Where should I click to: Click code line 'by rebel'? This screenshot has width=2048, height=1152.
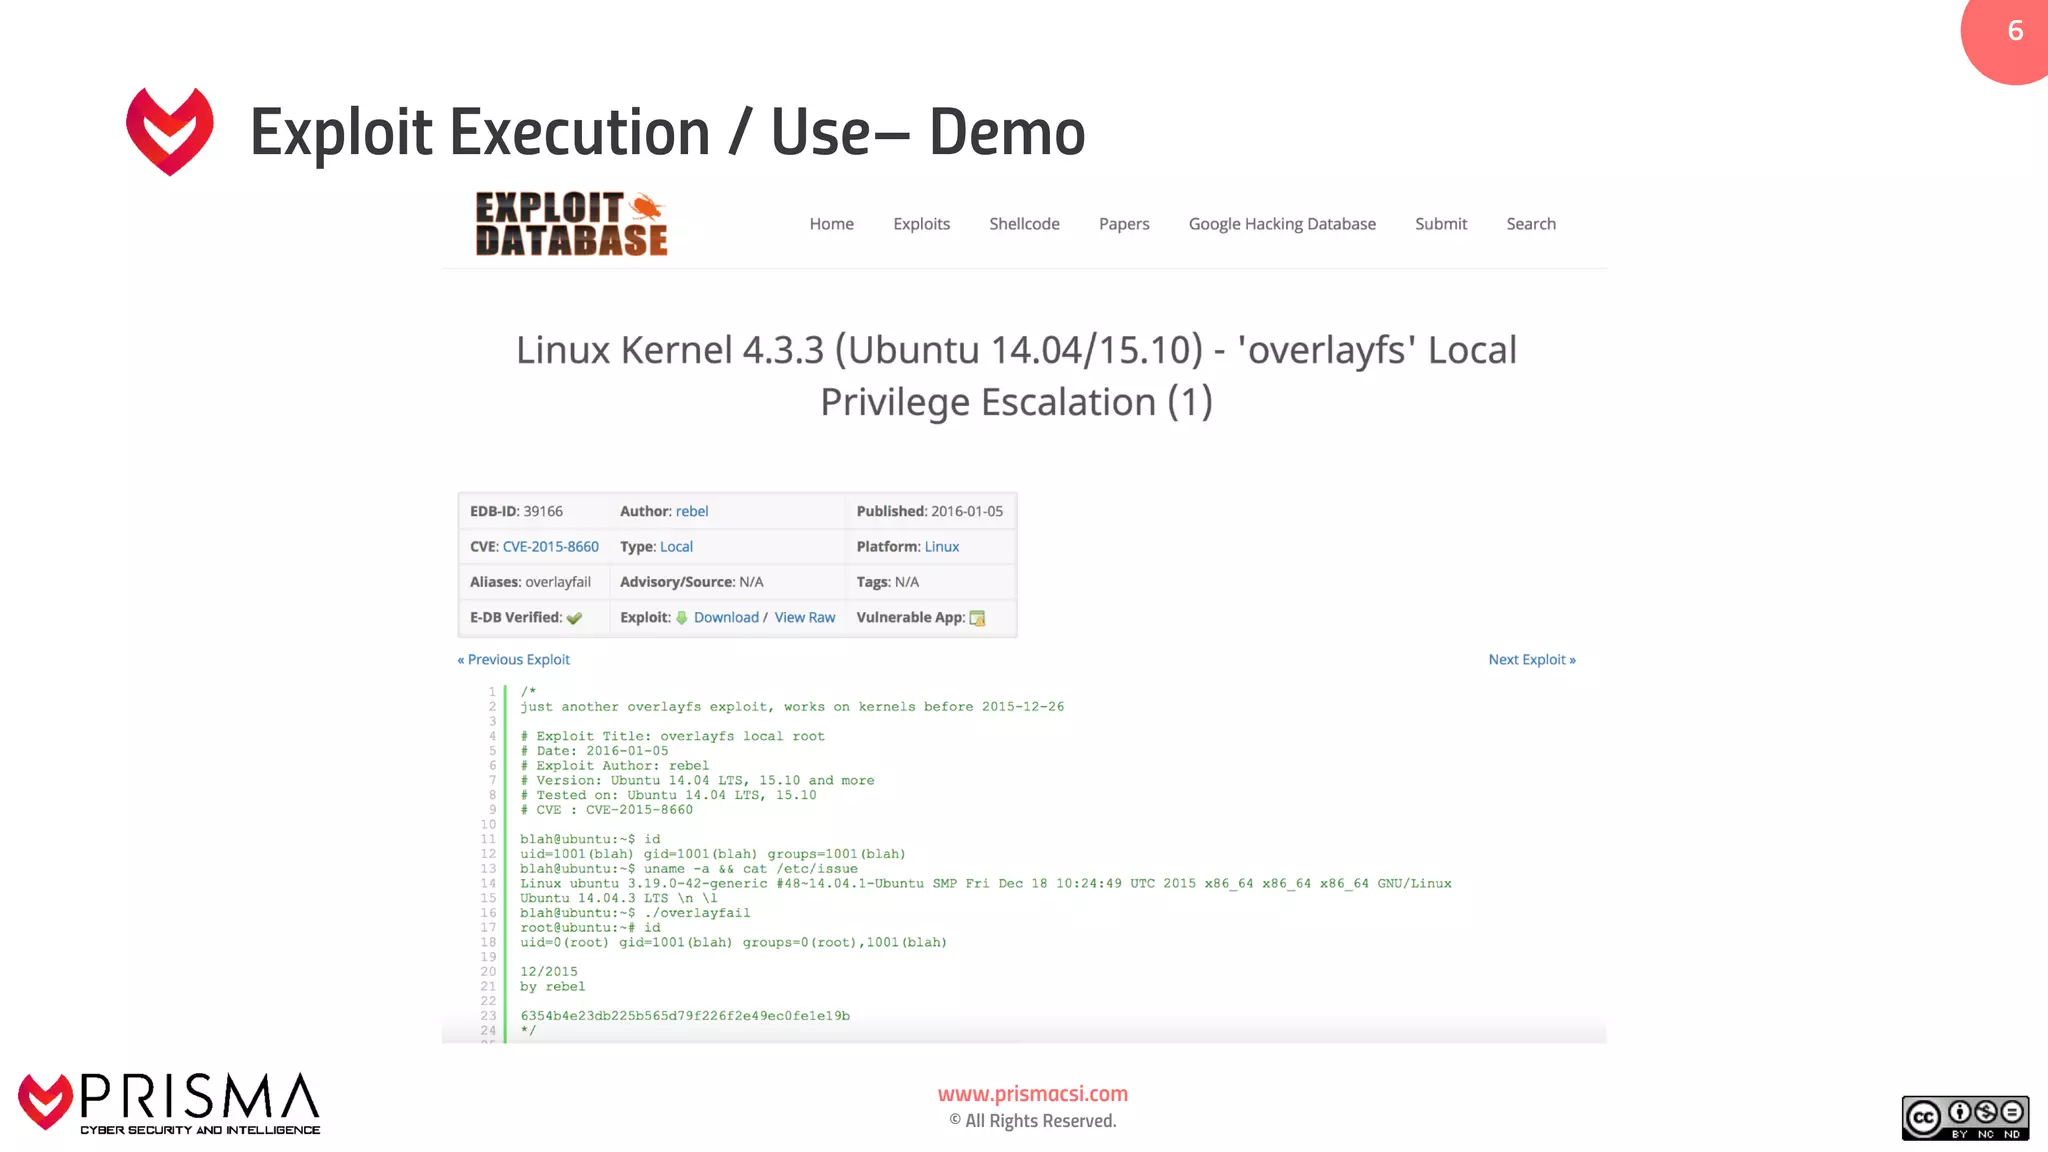pos(553,987)
